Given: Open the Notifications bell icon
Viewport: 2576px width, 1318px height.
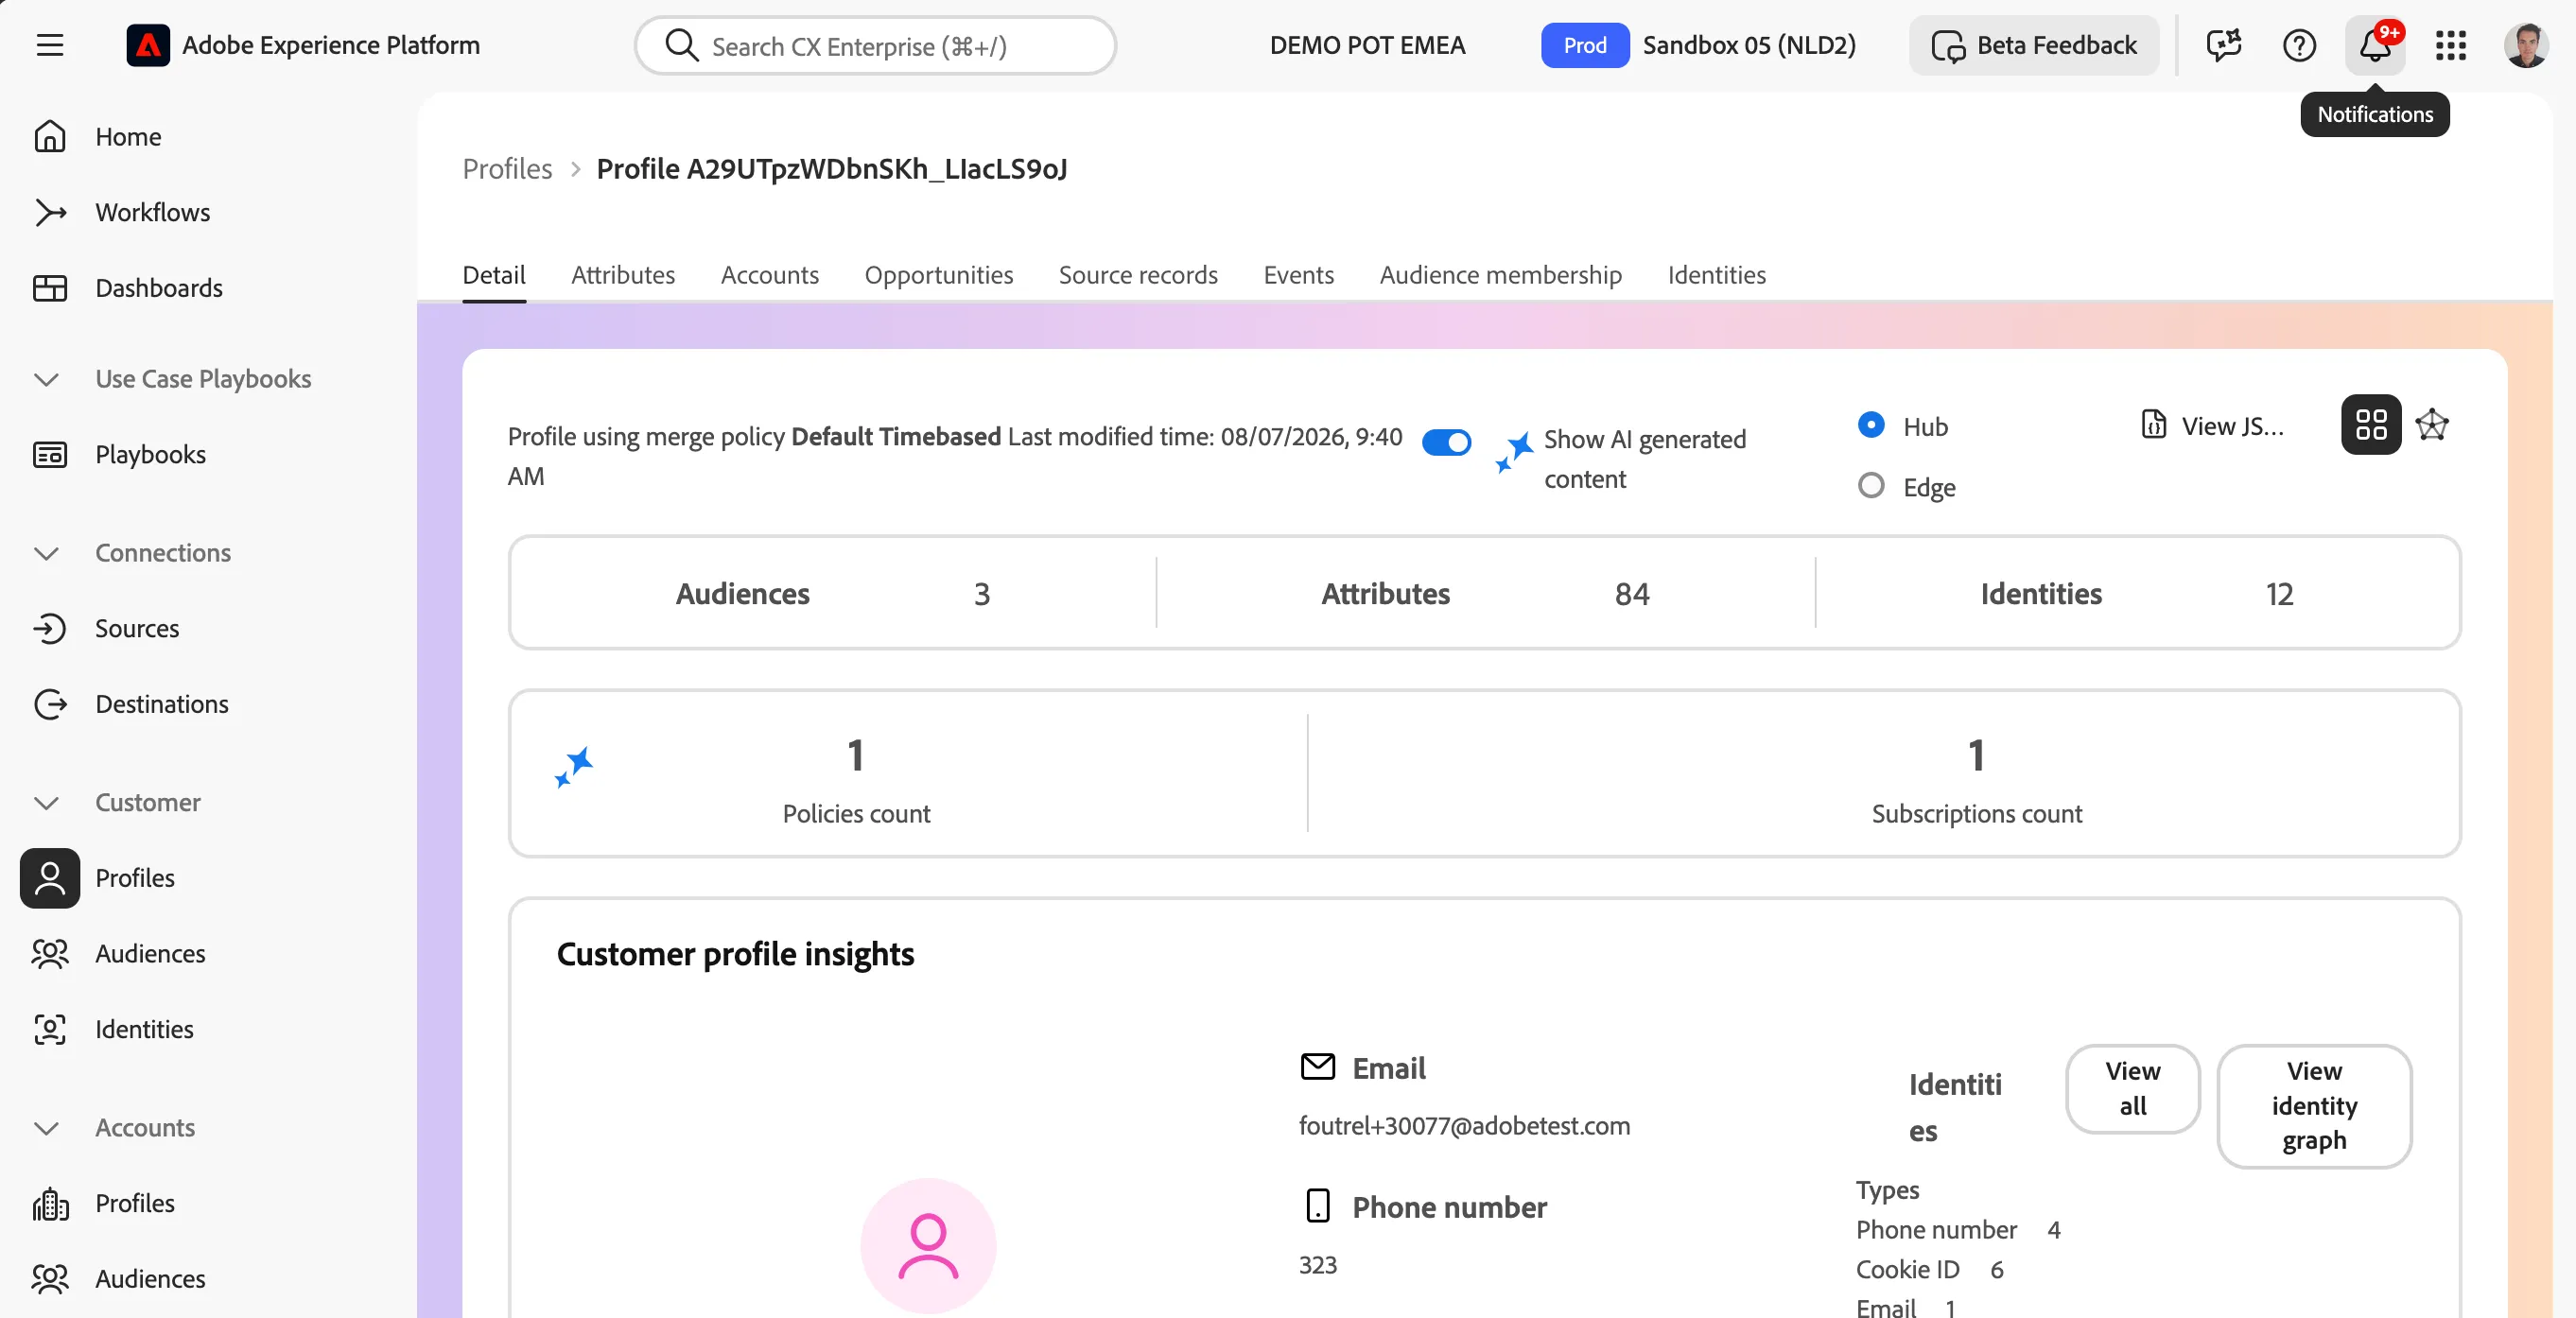Looking at the screenshot, I should click(2375, 45).
